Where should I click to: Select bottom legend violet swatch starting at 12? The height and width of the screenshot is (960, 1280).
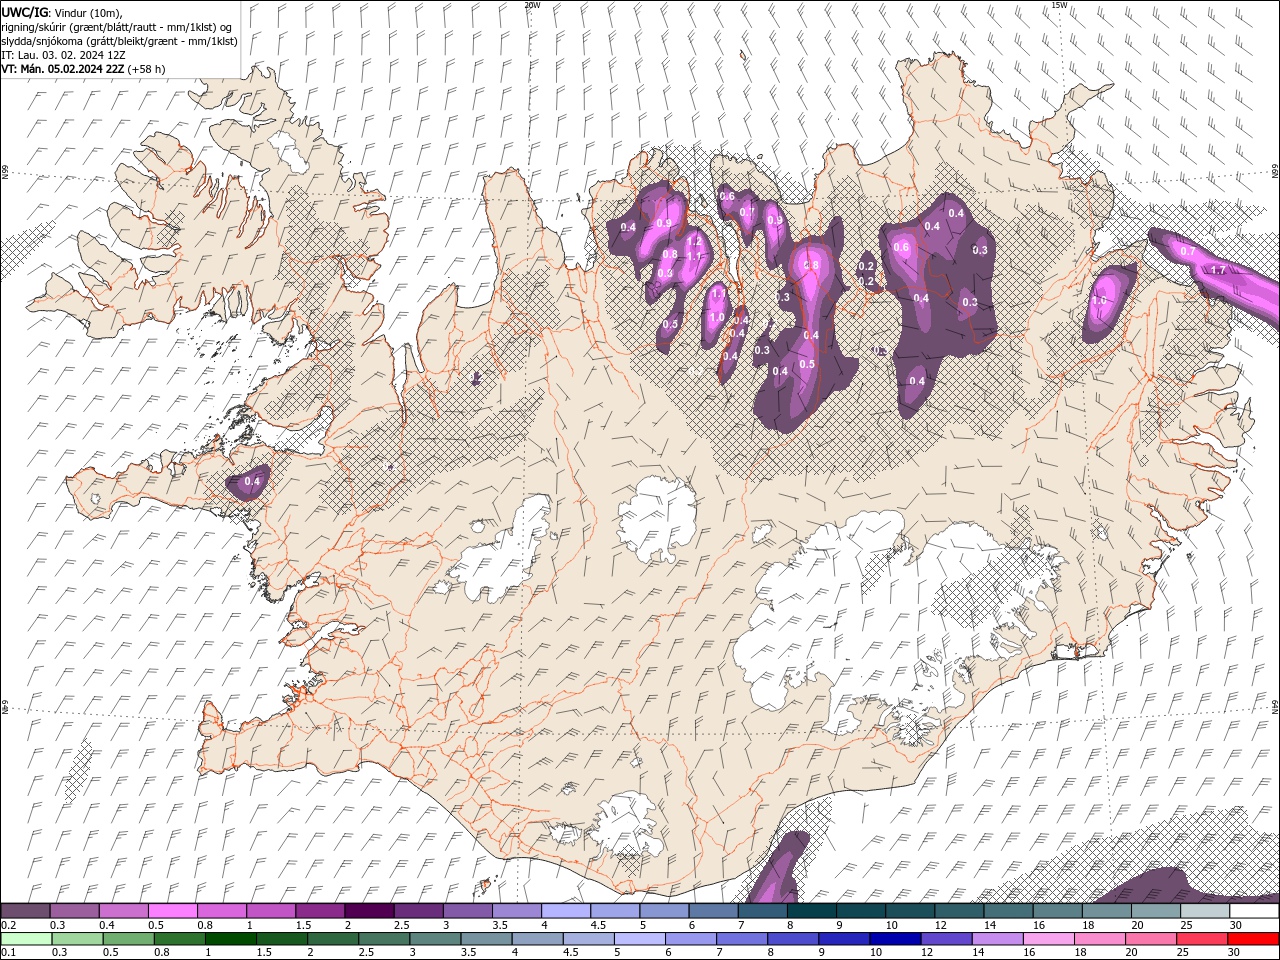tap(945, 939)
